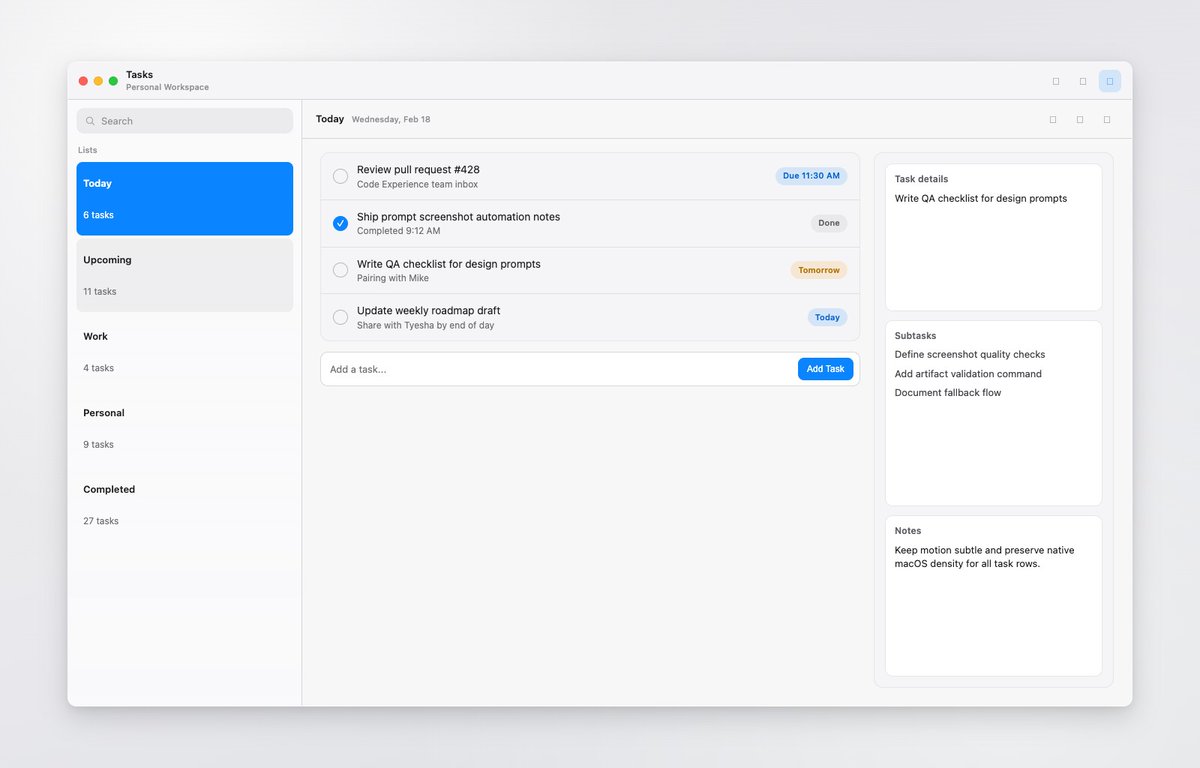1200x768 pixels.
Task: Select the Review pull request #428 task row
Action: (x=590, y=176)
